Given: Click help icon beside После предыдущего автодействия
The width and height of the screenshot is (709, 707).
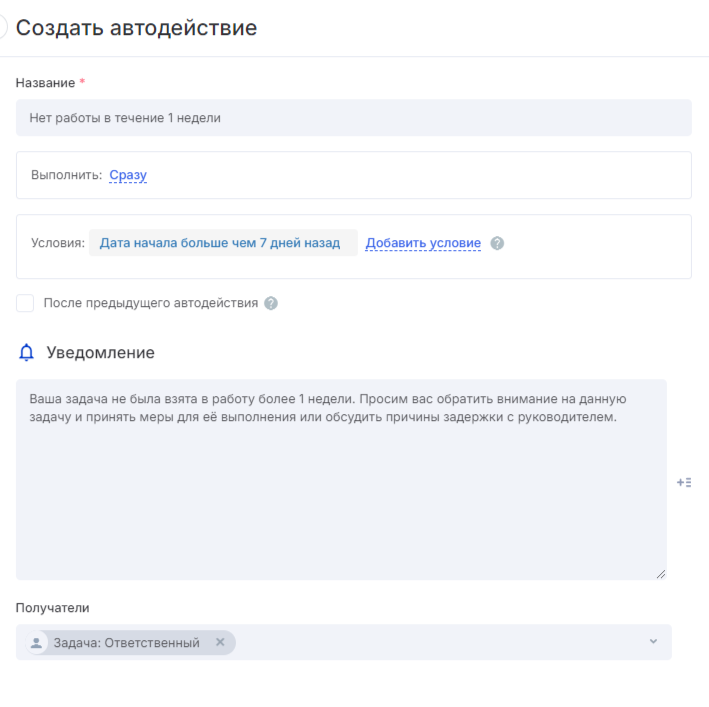Looking at the screenshot, I should (271, 303).
